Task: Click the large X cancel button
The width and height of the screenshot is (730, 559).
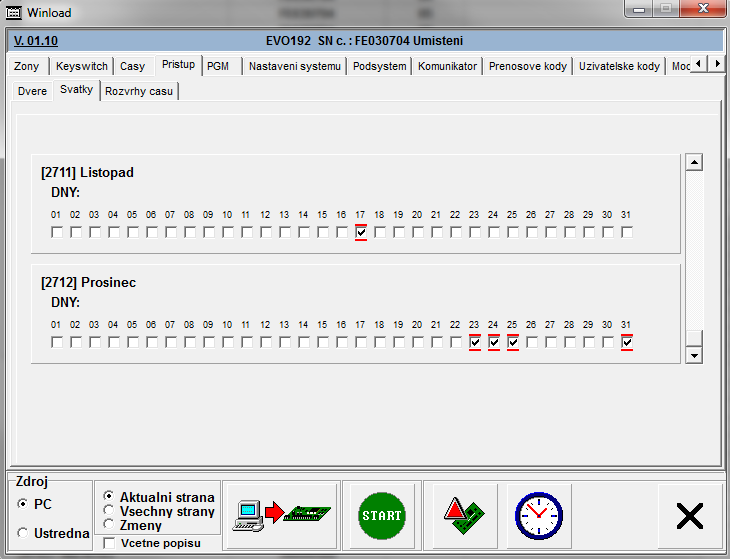Action: [690, 515]
